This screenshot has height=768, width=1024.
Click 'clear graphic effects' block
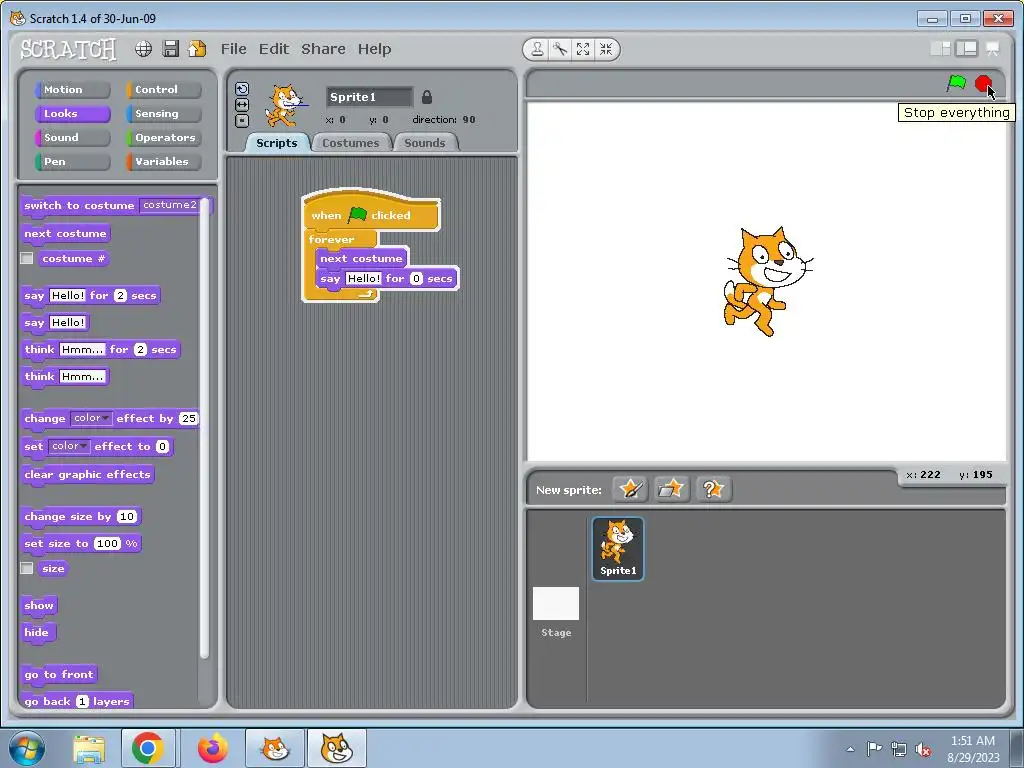click(88, 475)
